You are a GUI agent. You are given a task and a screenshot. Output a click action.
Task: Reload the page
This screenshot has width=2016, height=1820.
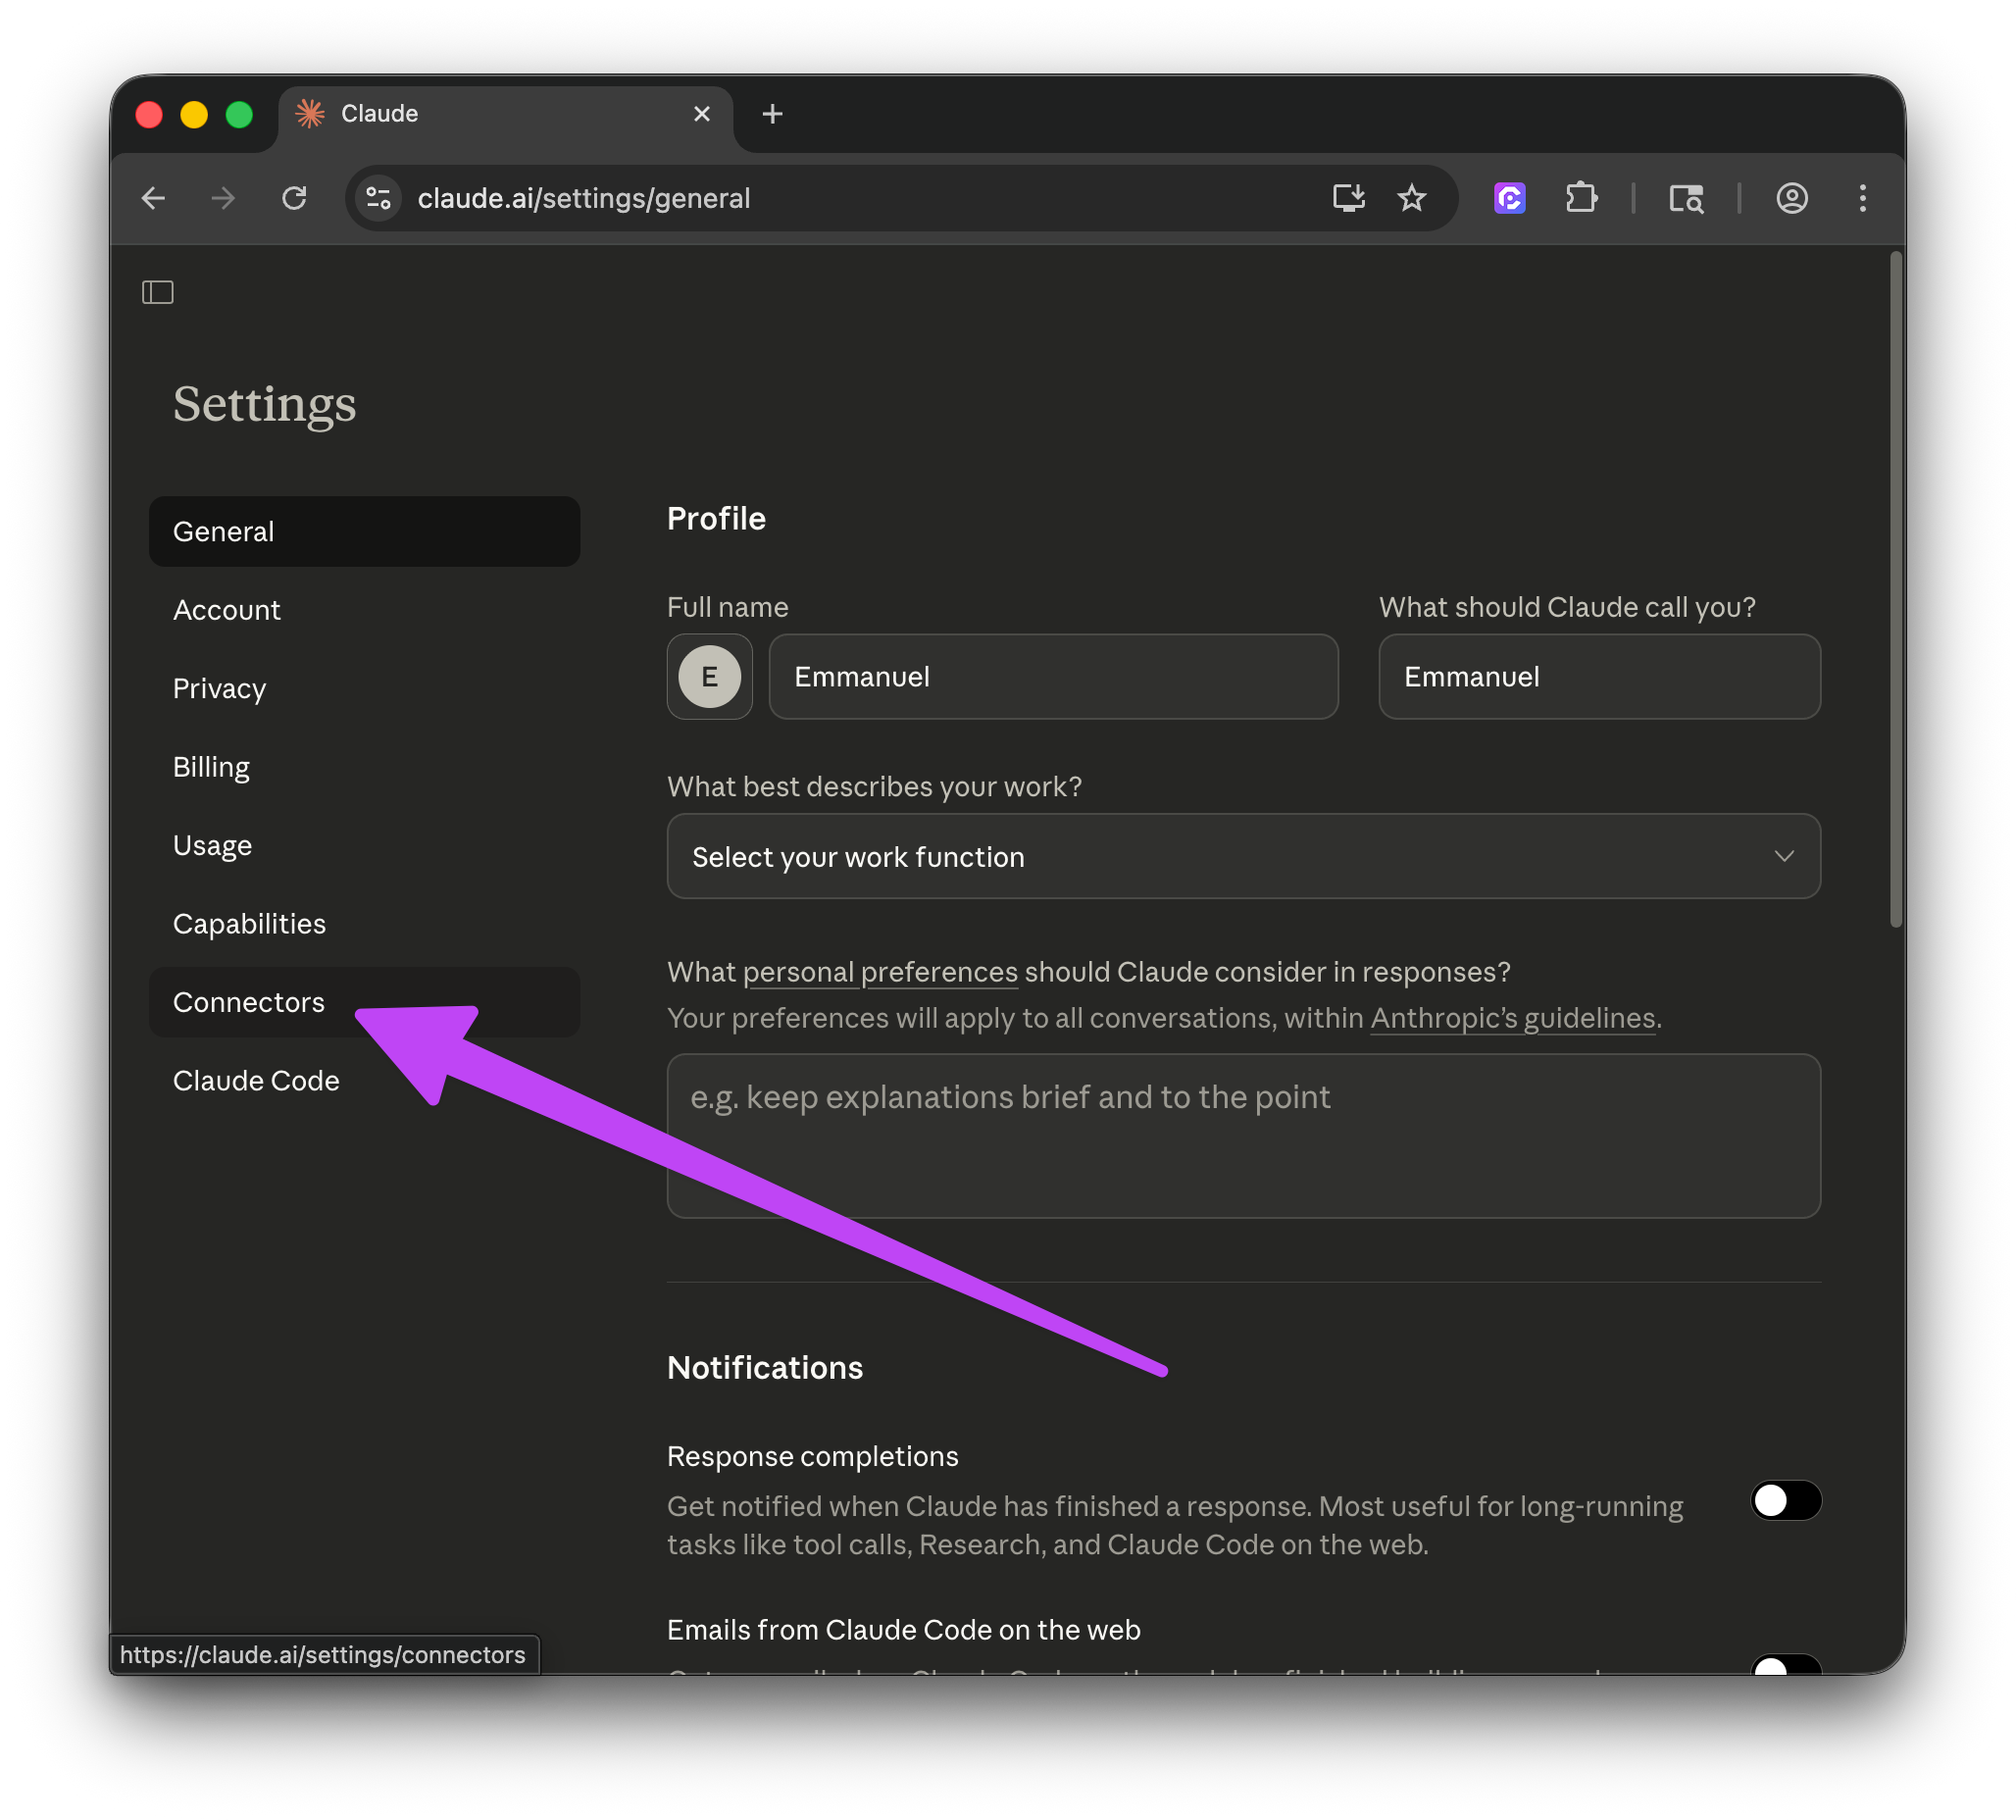tap(294, 198)
